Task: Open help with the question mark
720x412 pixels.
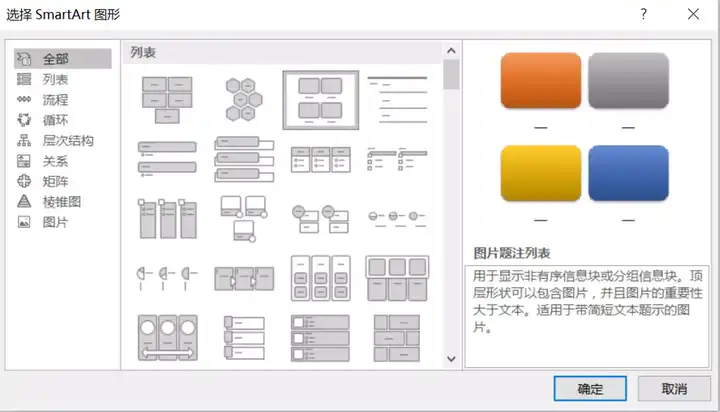Action: tap(643, 14)
